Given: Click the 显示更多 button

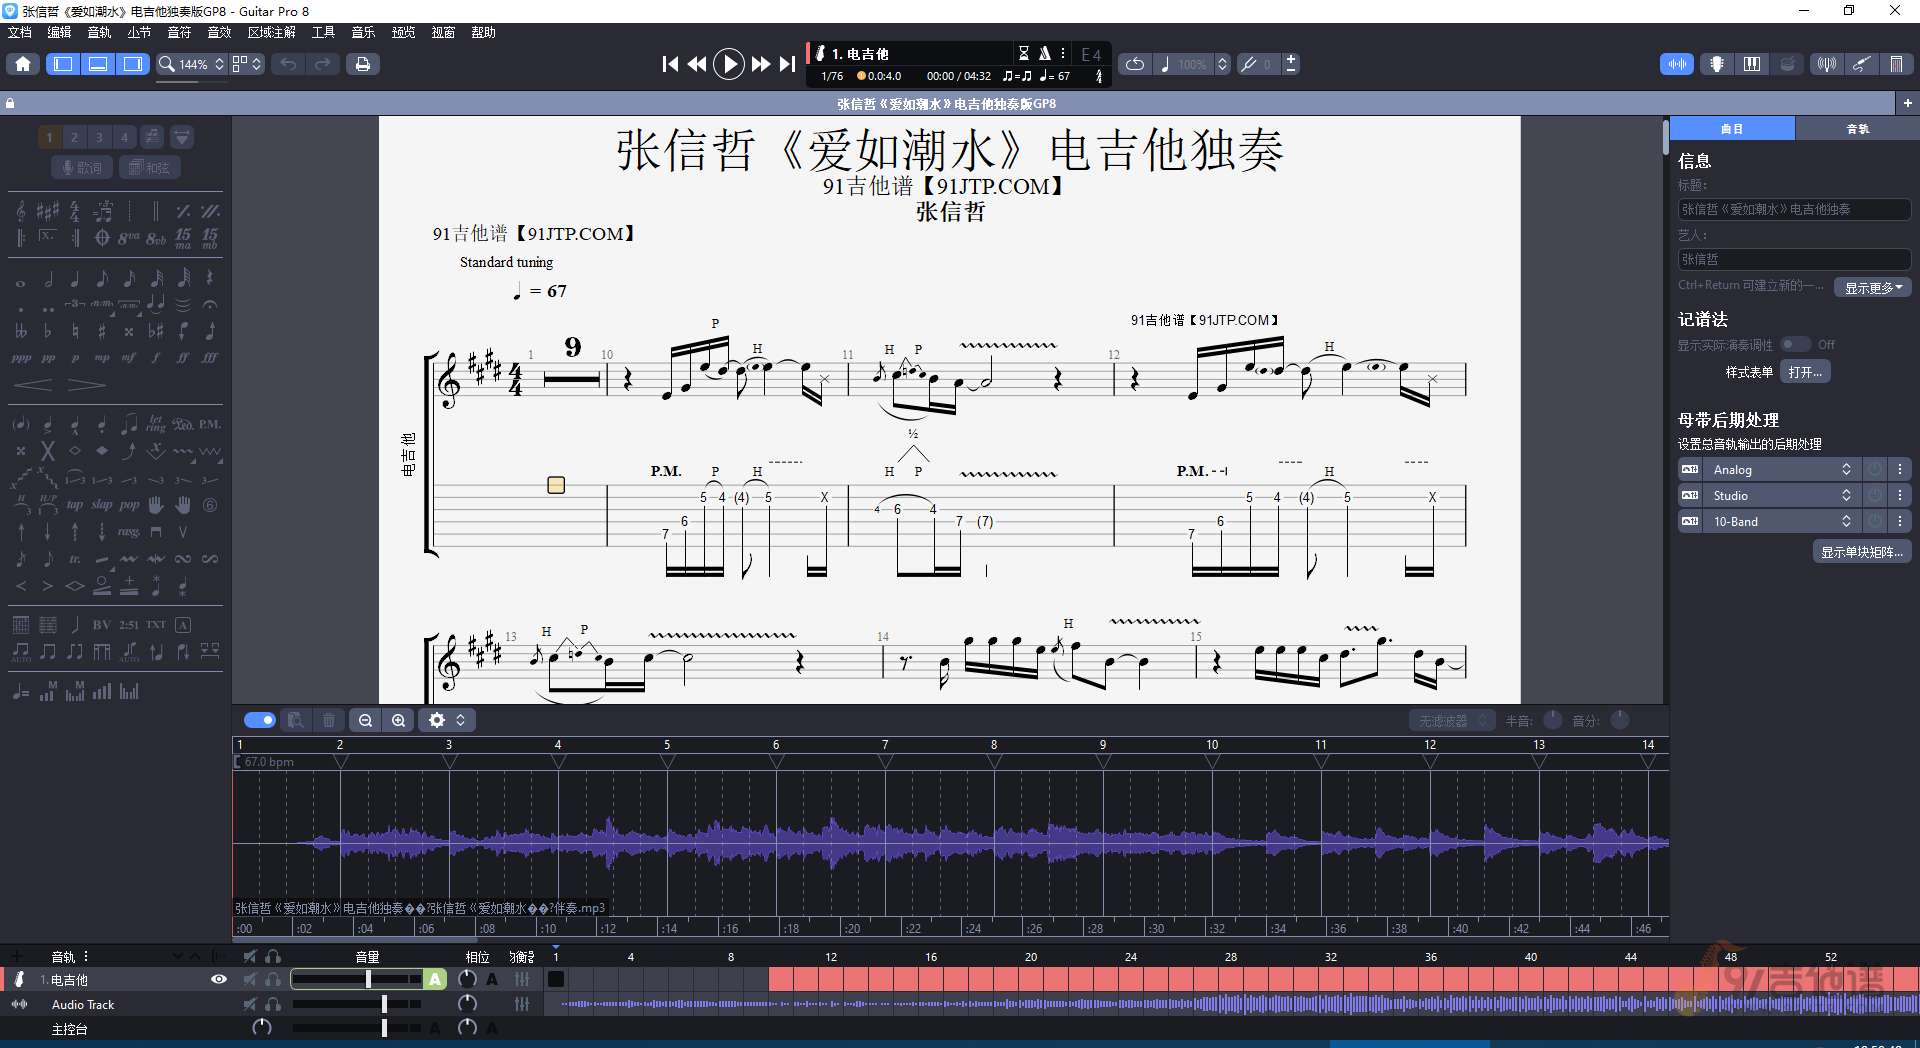Looking at the screenshot, I should coord(1872,287).
